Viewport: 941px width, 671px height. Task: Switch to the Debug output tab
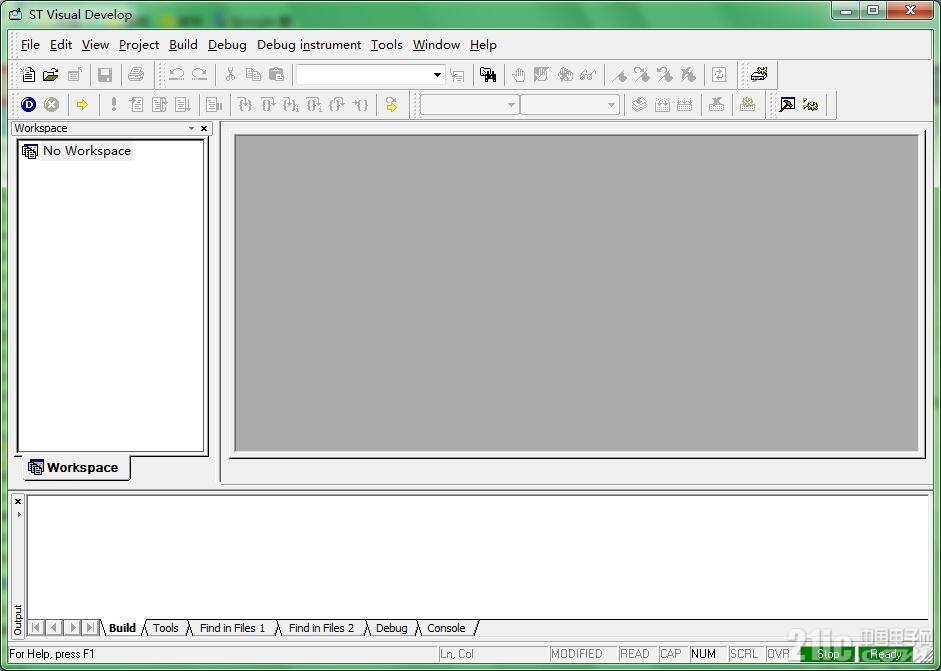click(391, 628)
